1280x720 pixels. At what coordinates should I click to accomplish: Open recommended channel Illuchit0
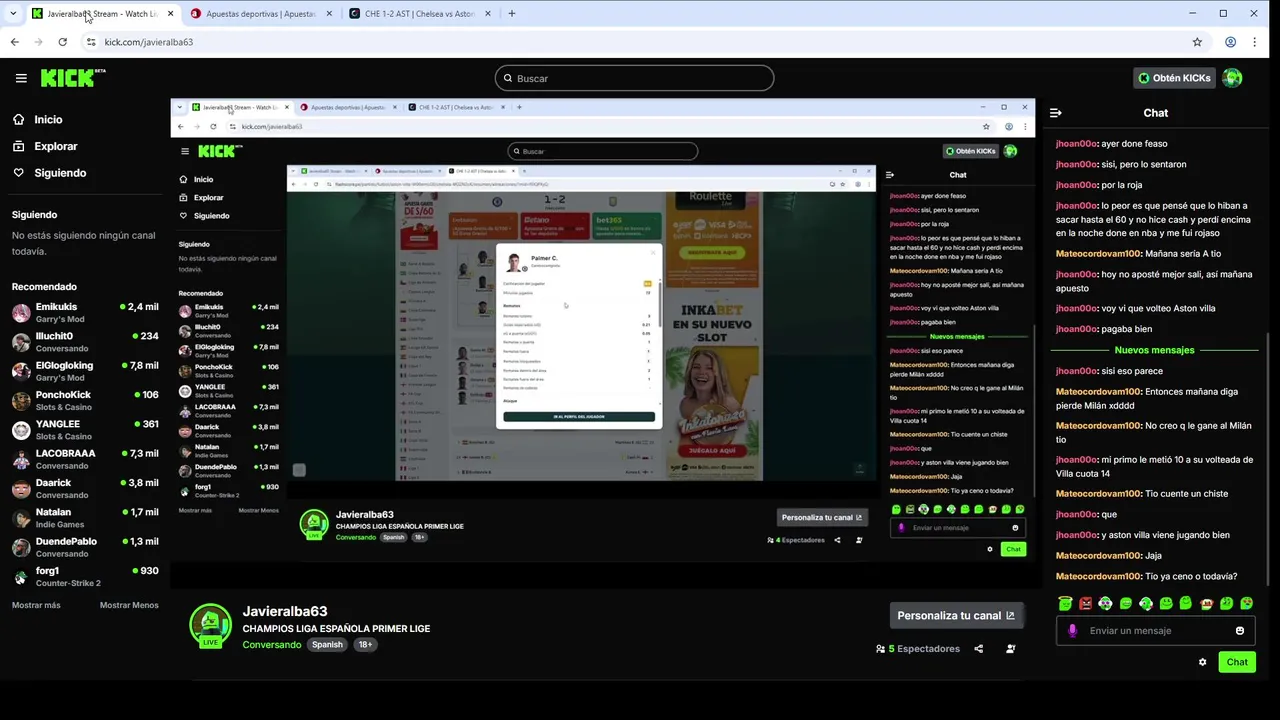click(85, 342)
